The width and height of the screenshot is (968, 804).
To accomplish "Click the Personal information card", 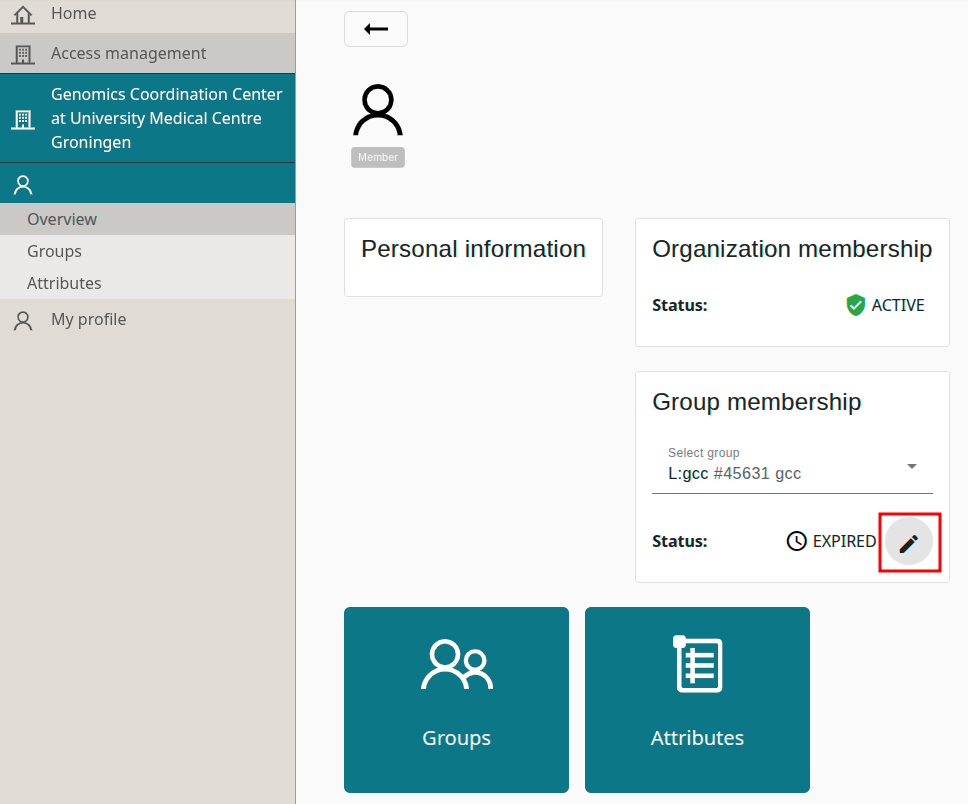I will click(x=473, y=257).
